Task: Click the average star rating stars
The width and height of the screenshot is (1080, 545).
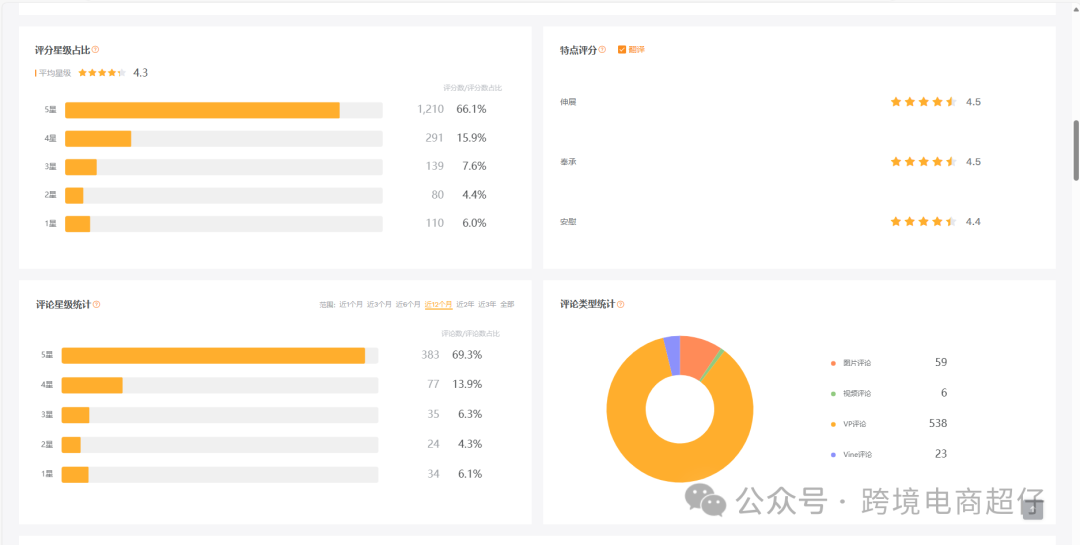Action: click(102, 73)
